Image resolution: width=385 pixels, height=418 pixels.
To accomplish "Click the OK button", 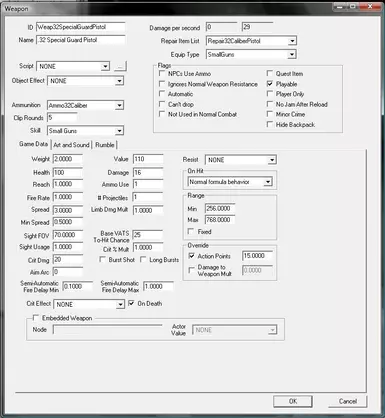I will pos(293,401).
